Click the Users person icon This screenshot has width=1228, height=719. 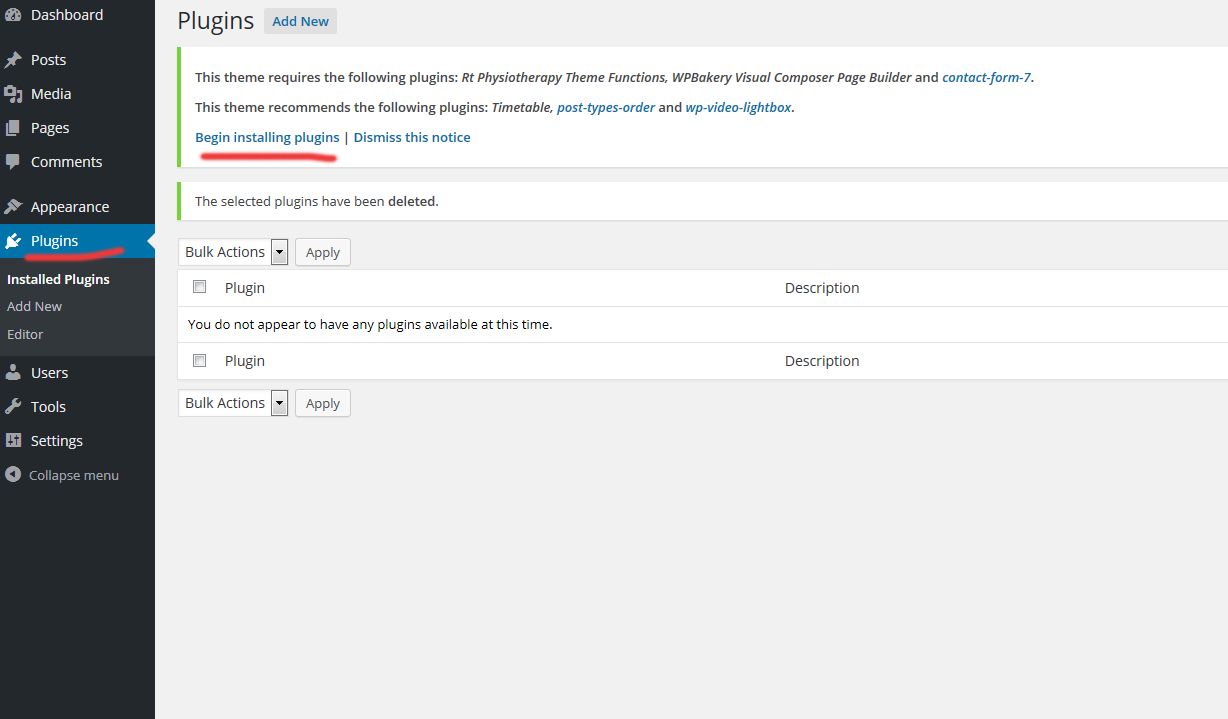tap(13, 373)
